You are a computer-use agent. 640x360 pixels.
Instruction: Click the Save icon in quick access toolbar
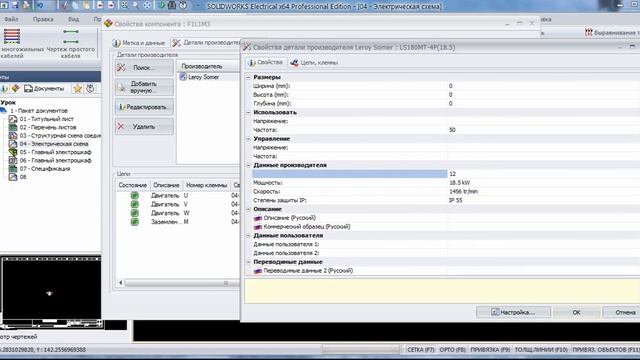(x=15, y=5)
